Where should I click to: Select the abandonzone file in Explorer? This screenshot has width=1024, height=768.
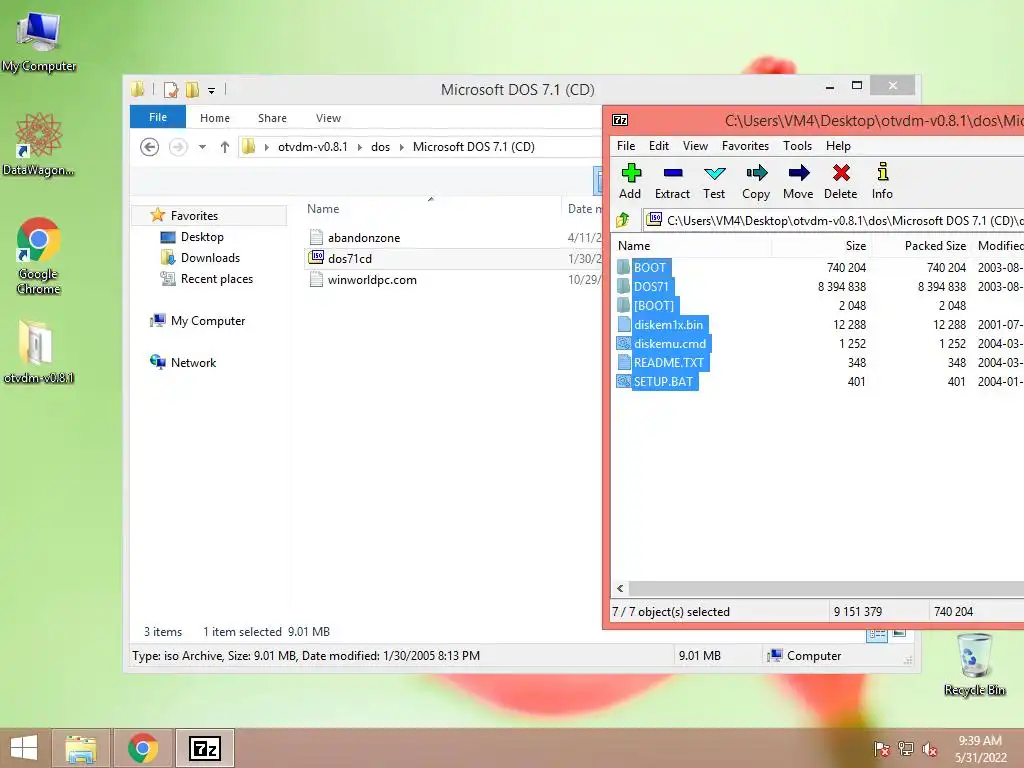pyautogui.click(x=364, y=238)
